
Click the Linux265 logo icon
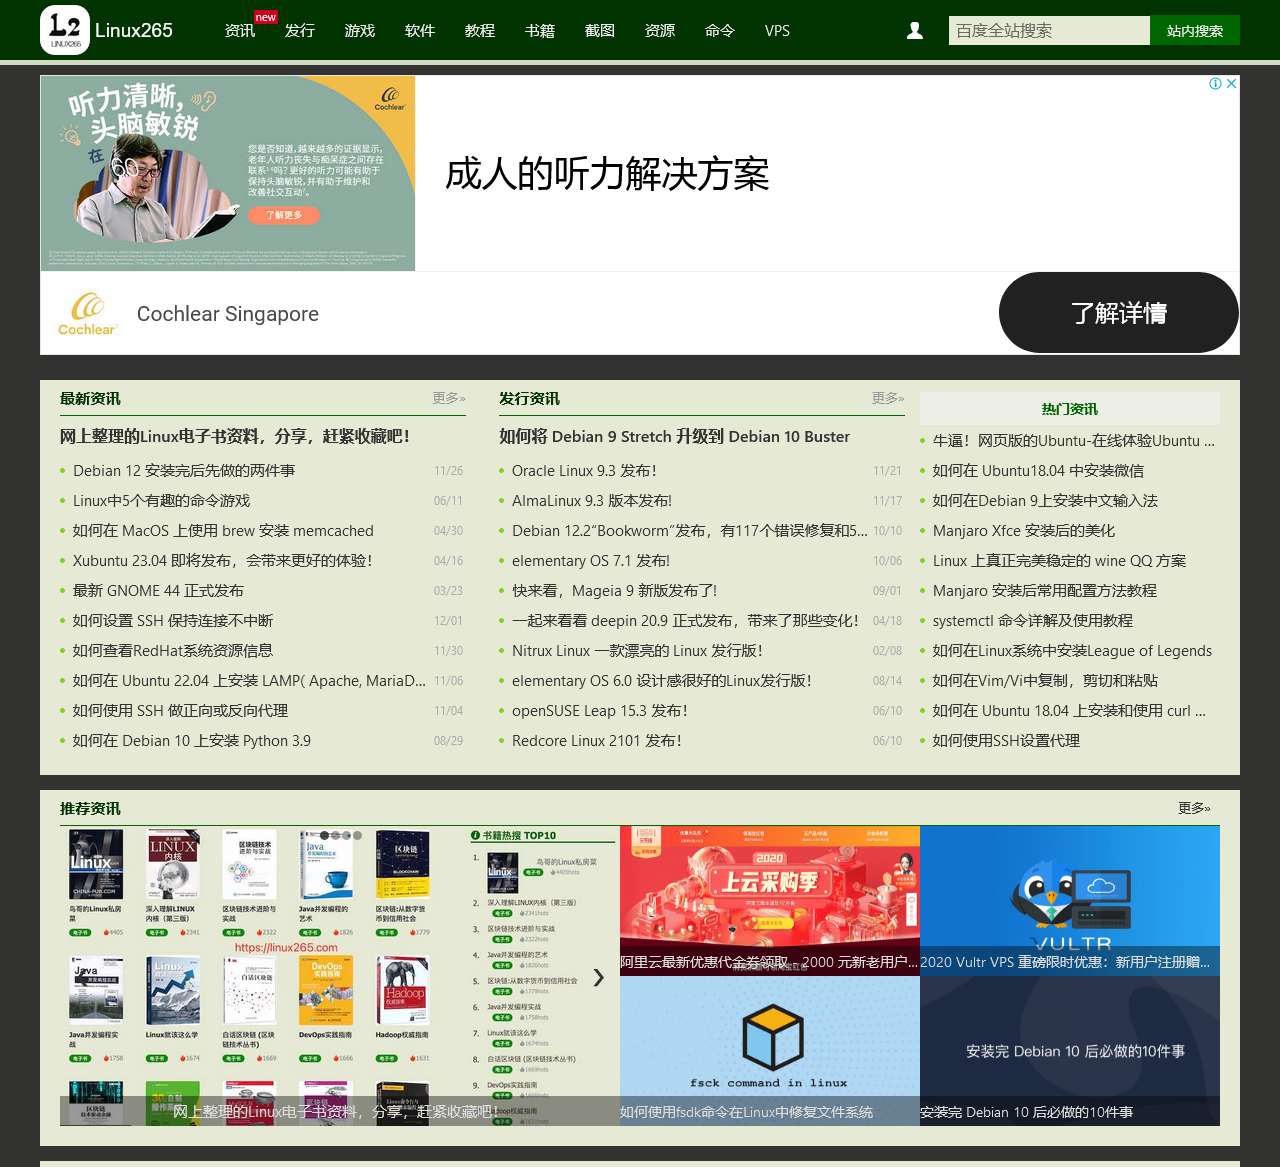[65, 30]
